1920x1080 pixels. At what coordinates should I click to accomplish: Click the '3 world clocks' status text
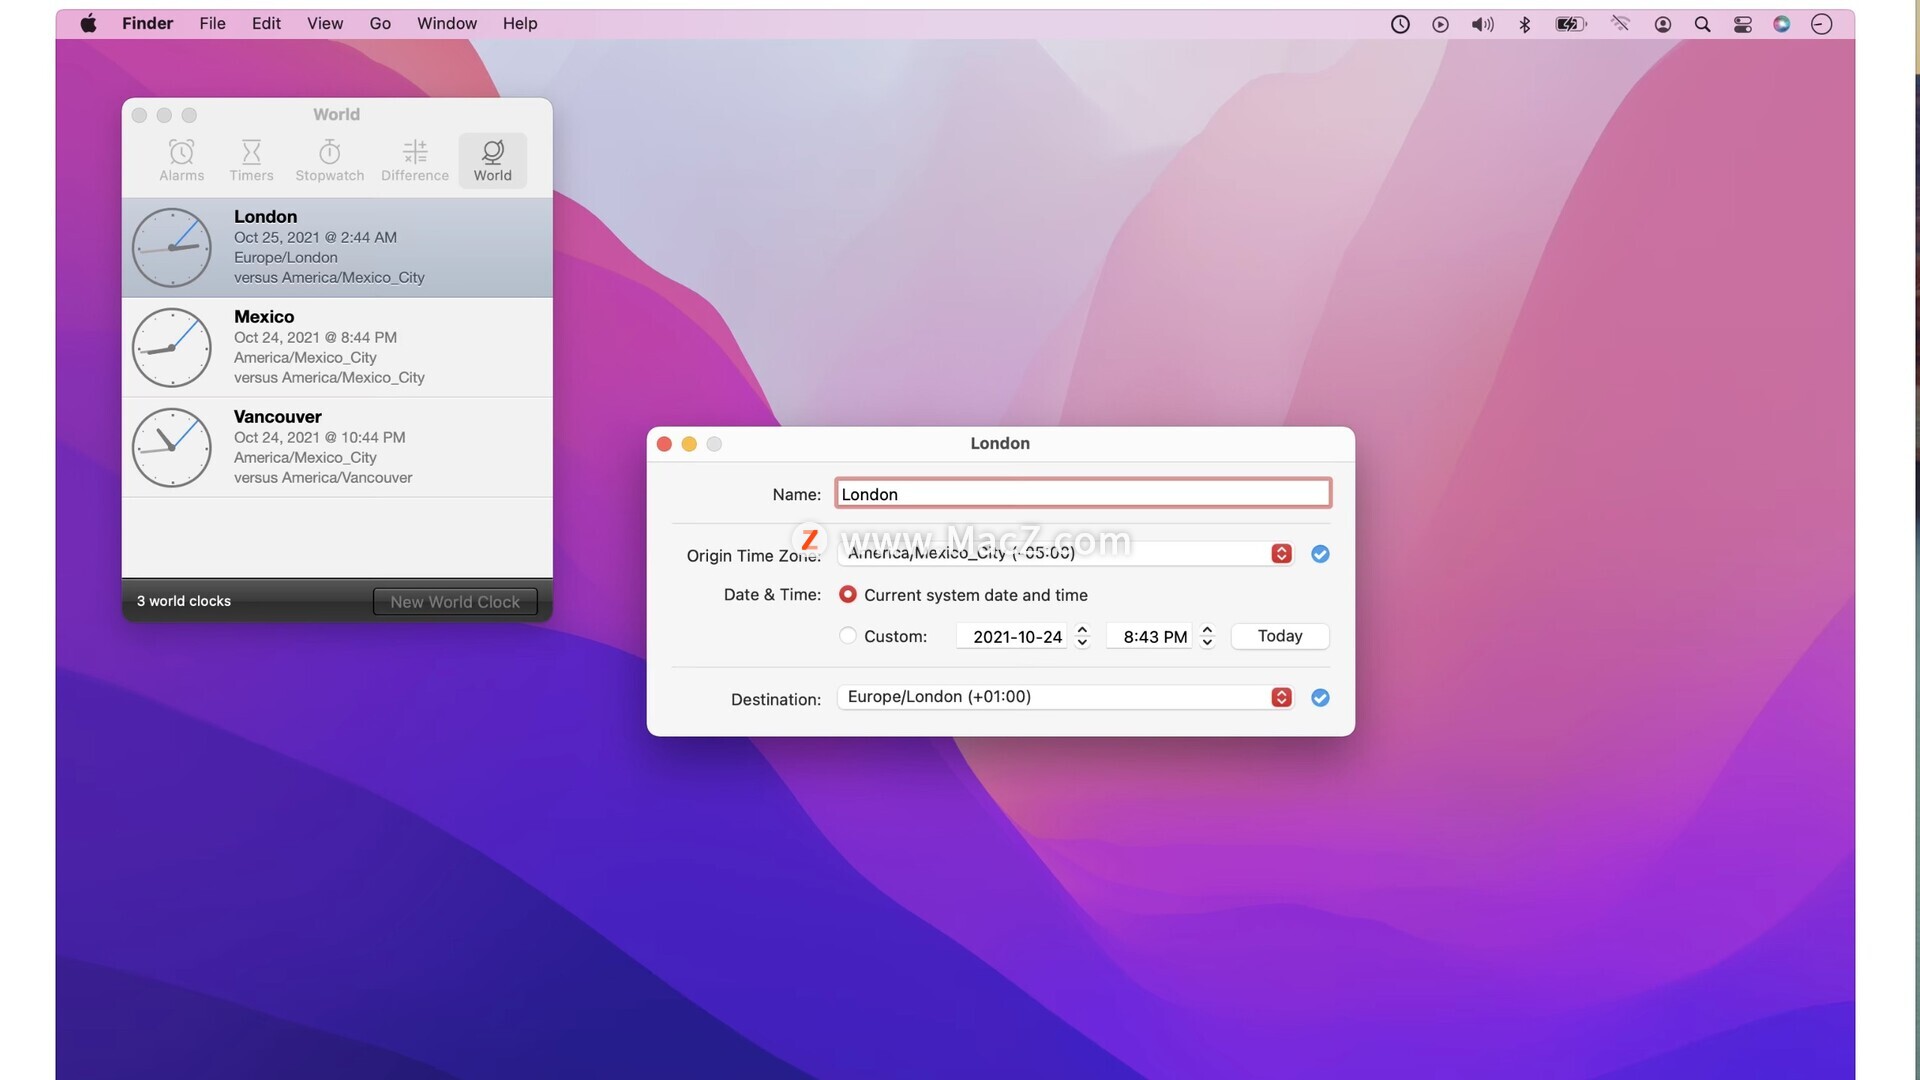click(184, 601)
